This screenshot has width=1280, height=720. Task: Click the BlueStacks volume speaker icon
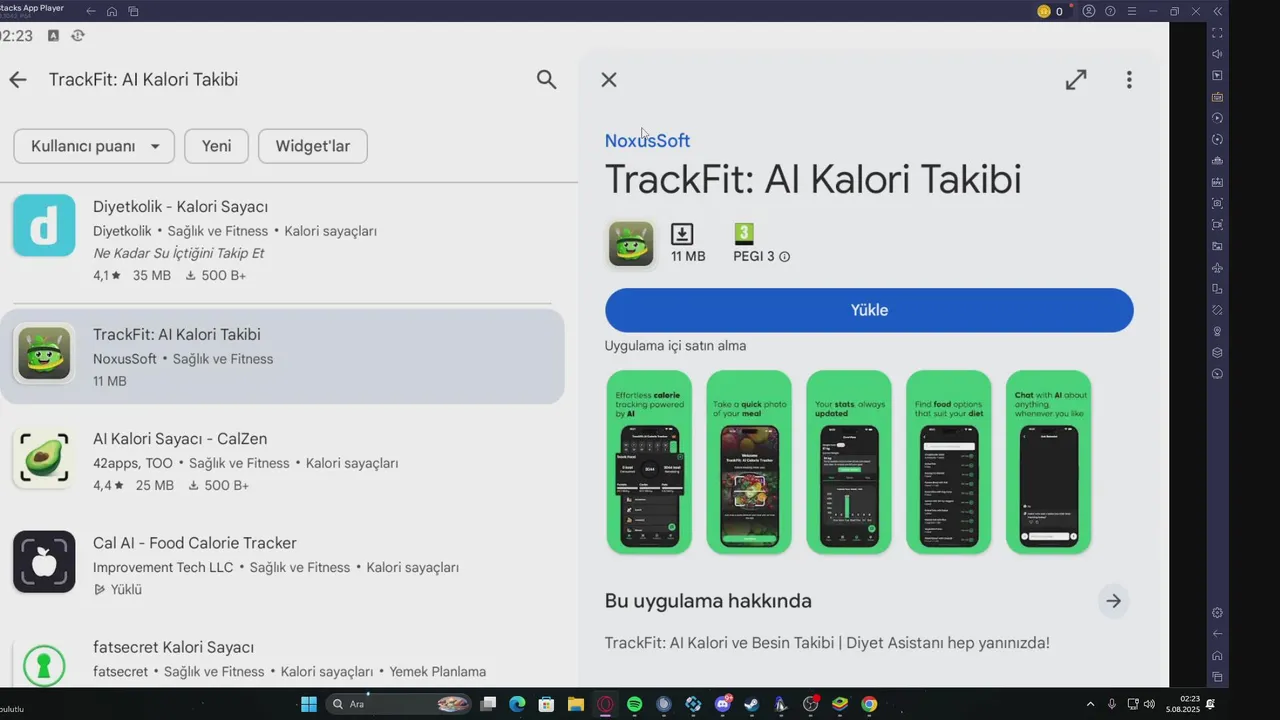tap(1217, 54)
